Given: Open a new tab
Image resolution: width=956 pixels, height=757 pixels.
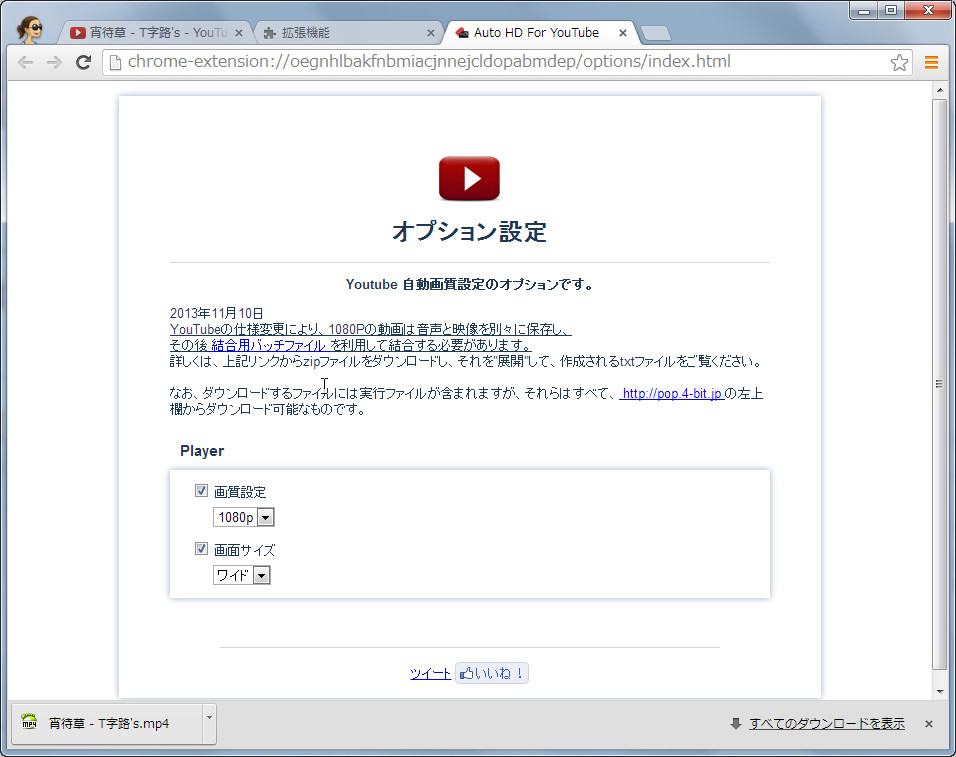Looking at the screenshot, I should (656, 34).
